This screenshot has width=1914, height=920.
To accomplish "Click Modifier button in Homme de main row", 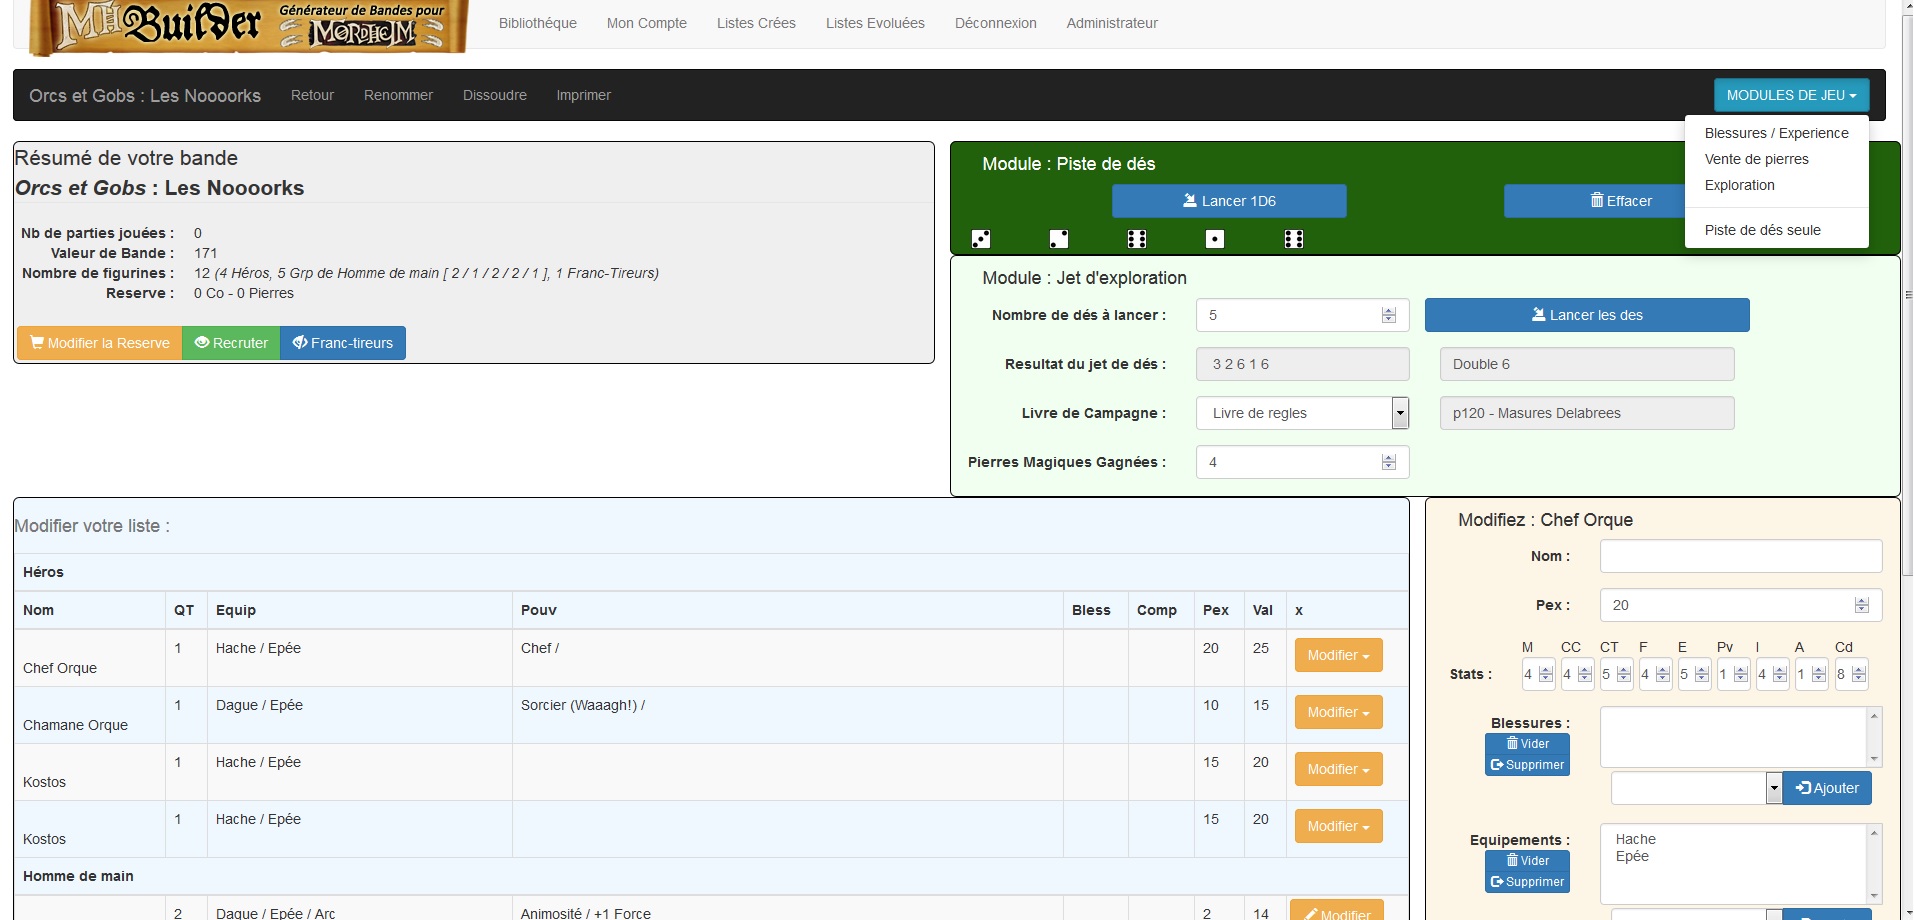I will (x=1337, y=911).
